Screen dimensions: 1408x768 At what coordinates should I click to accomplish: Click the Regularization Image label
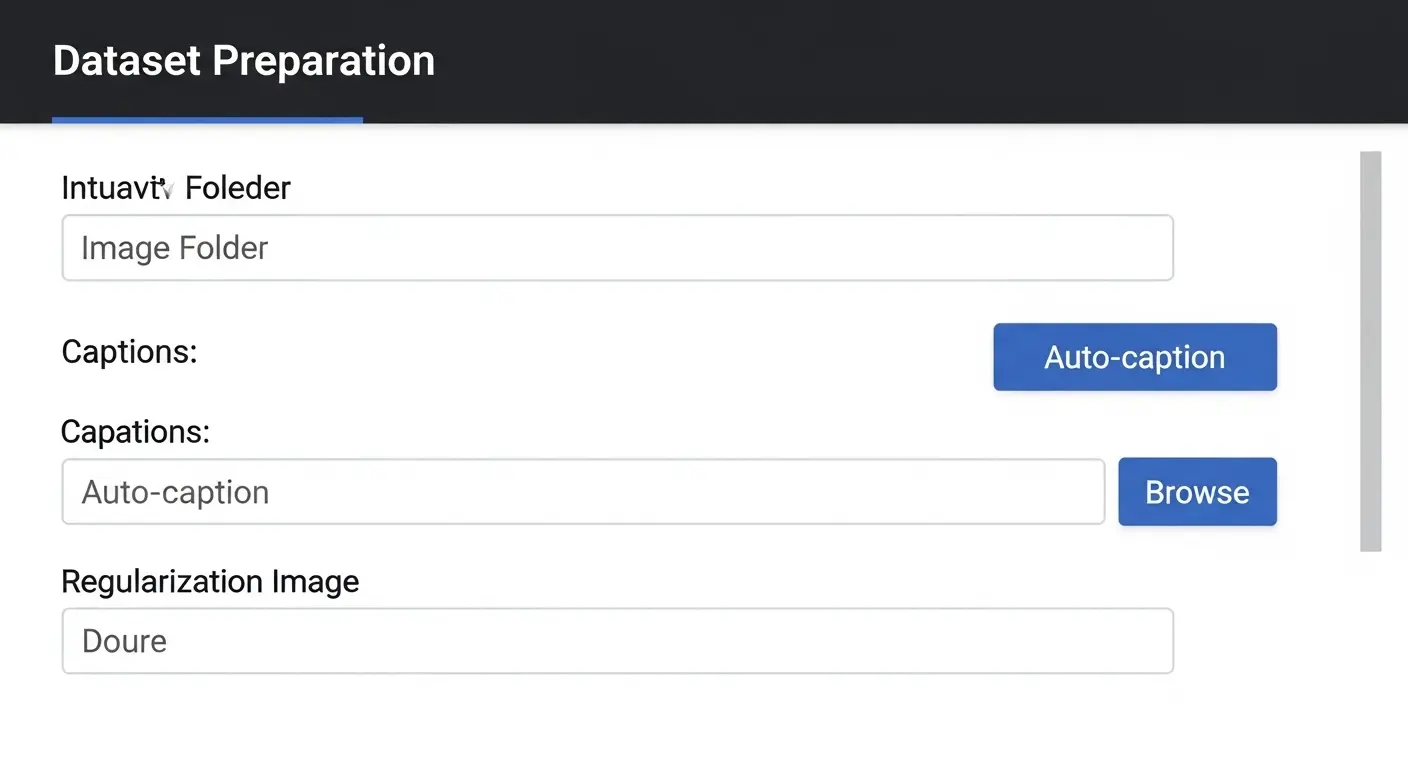pyautogui.click(x=210, y=582)
